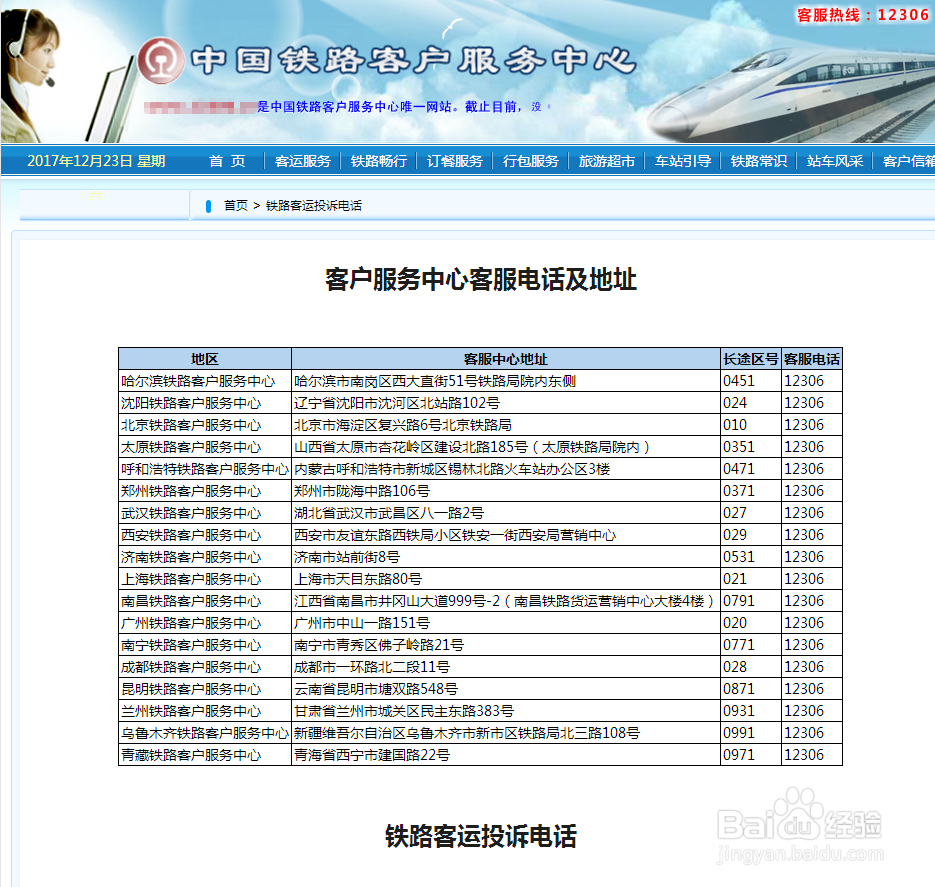Click the 铁路客运投诉电话 section heading
This screenshot has height=887, width=935.
[x=481, y=837]
